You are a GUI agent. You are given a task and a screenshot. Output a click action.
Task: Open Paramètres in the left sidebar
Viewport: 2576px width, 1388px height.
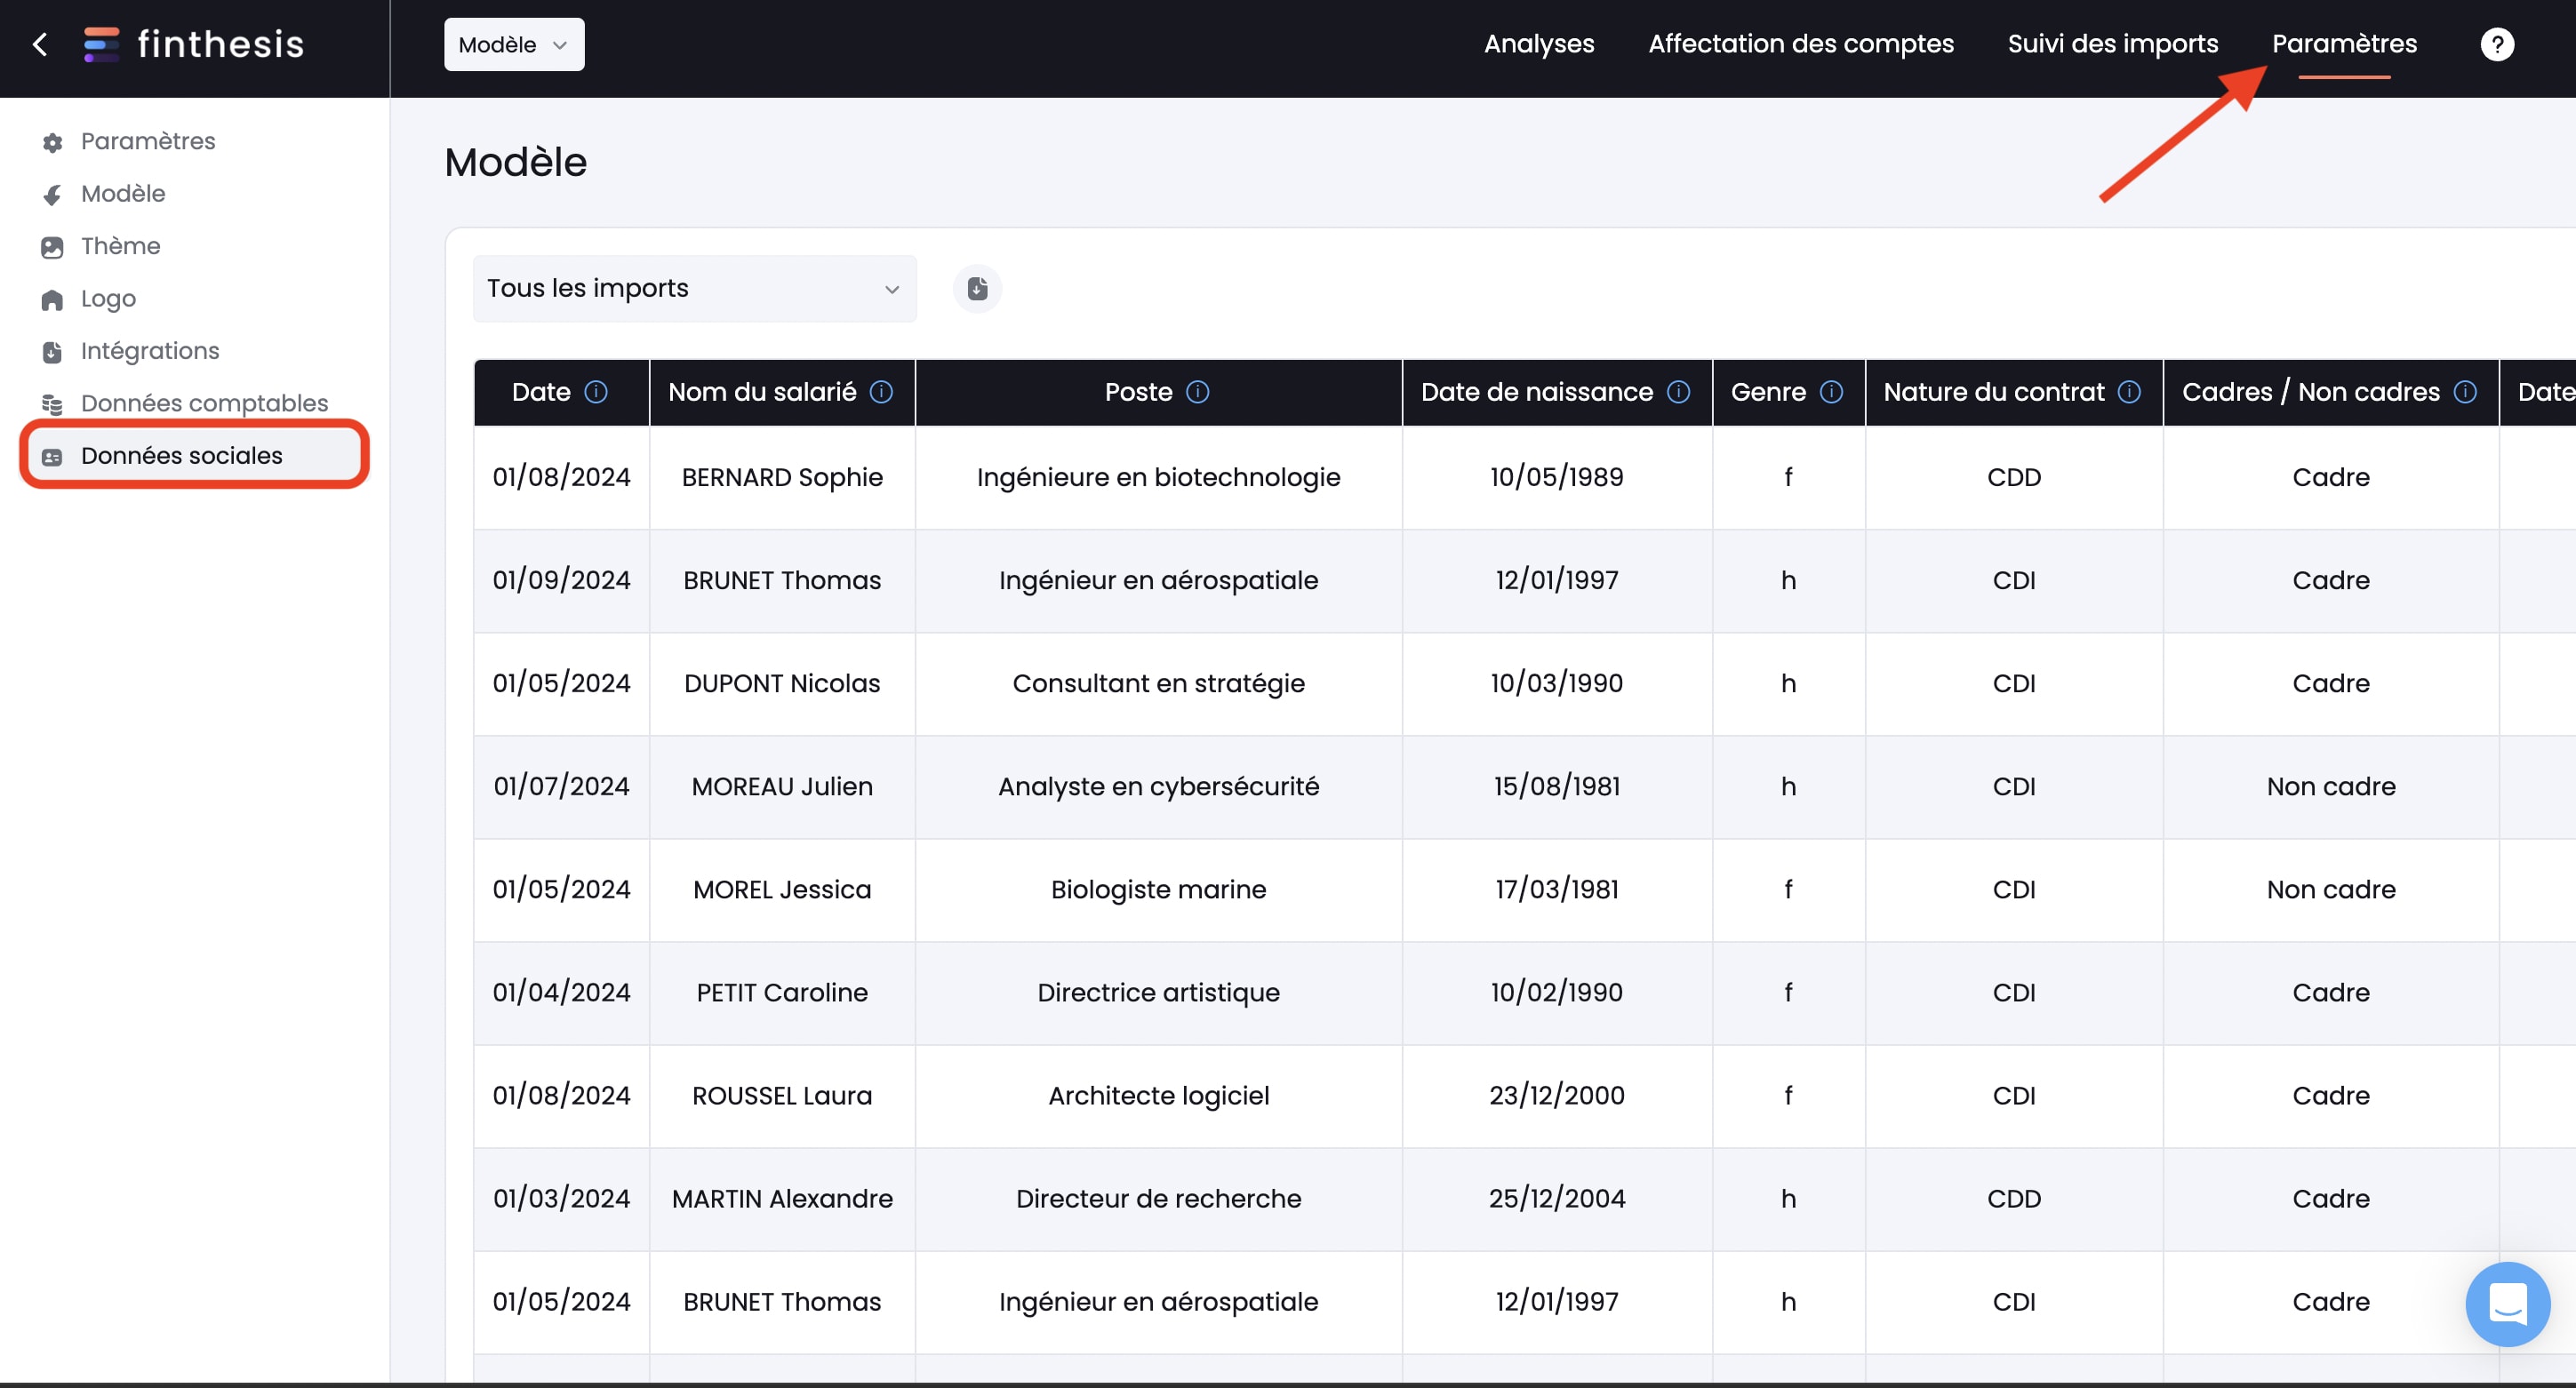[x=148, y=141]
